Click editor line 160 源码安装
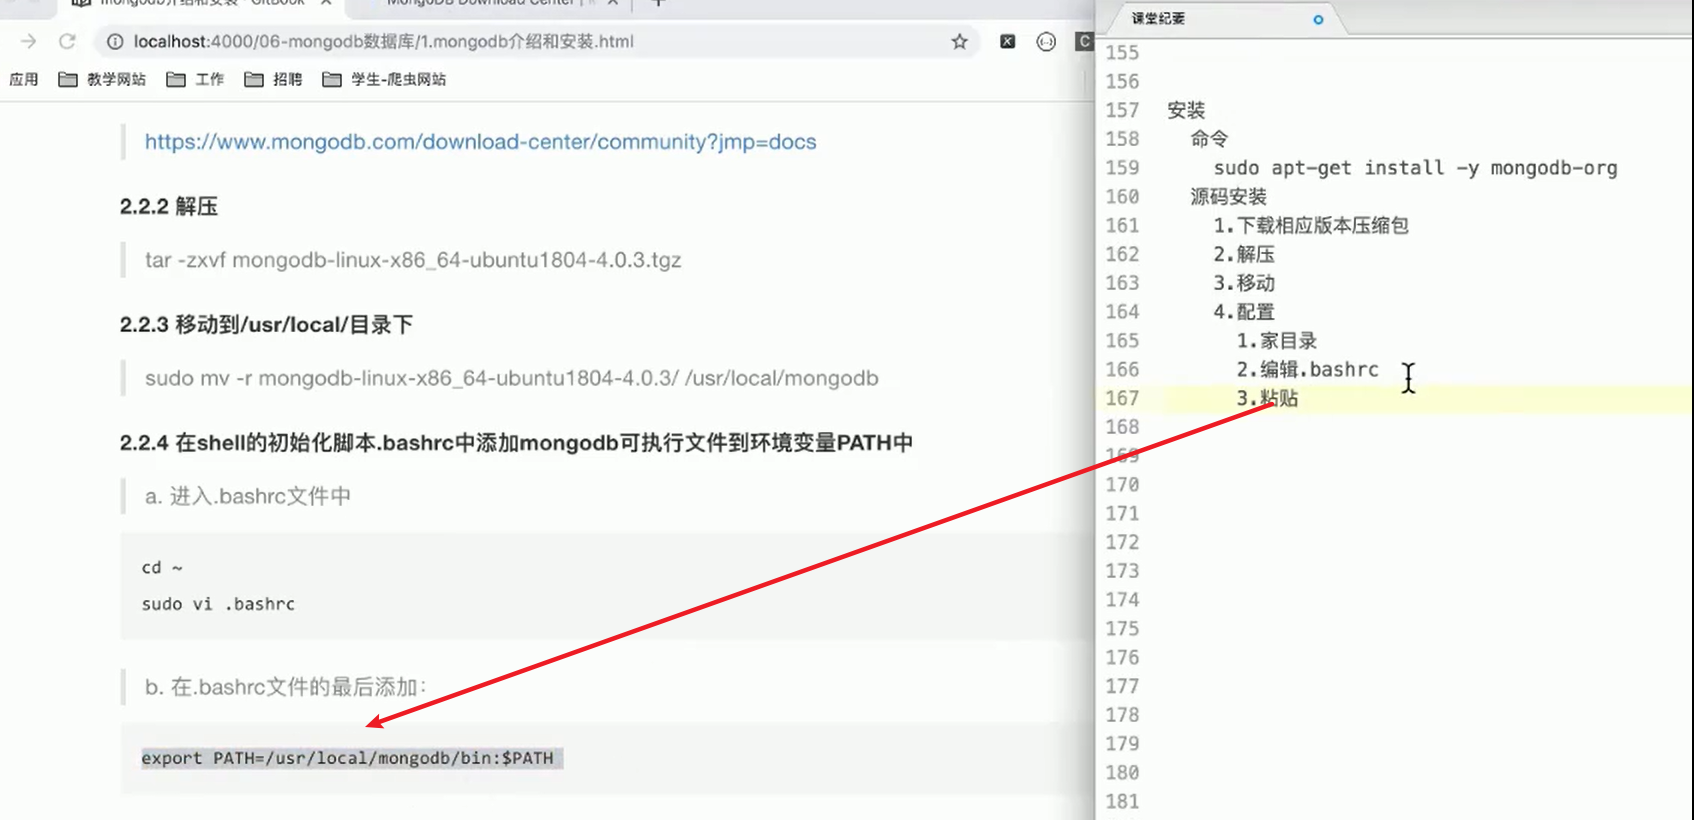This screenshot has height=820, width=1694. (1228, 197)
